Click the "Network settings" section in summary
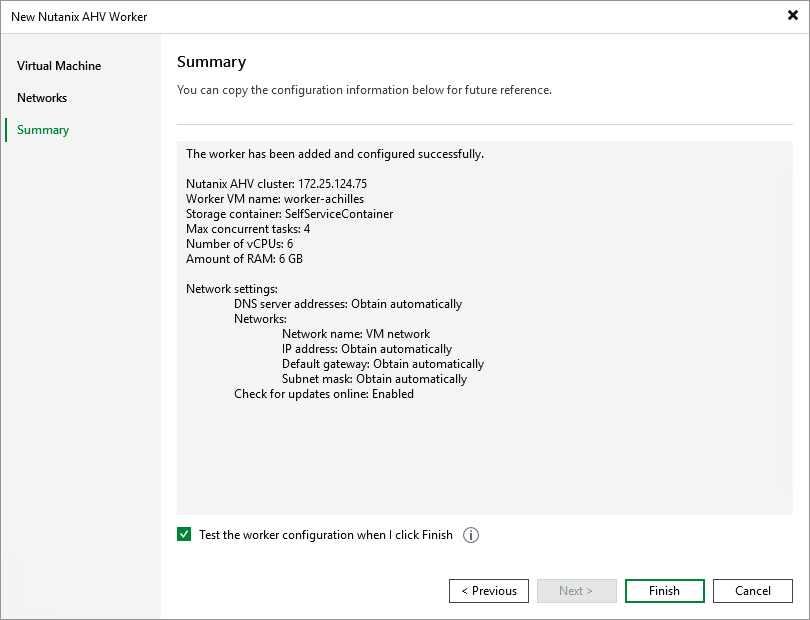810x620 pixels. pos(228,288)
